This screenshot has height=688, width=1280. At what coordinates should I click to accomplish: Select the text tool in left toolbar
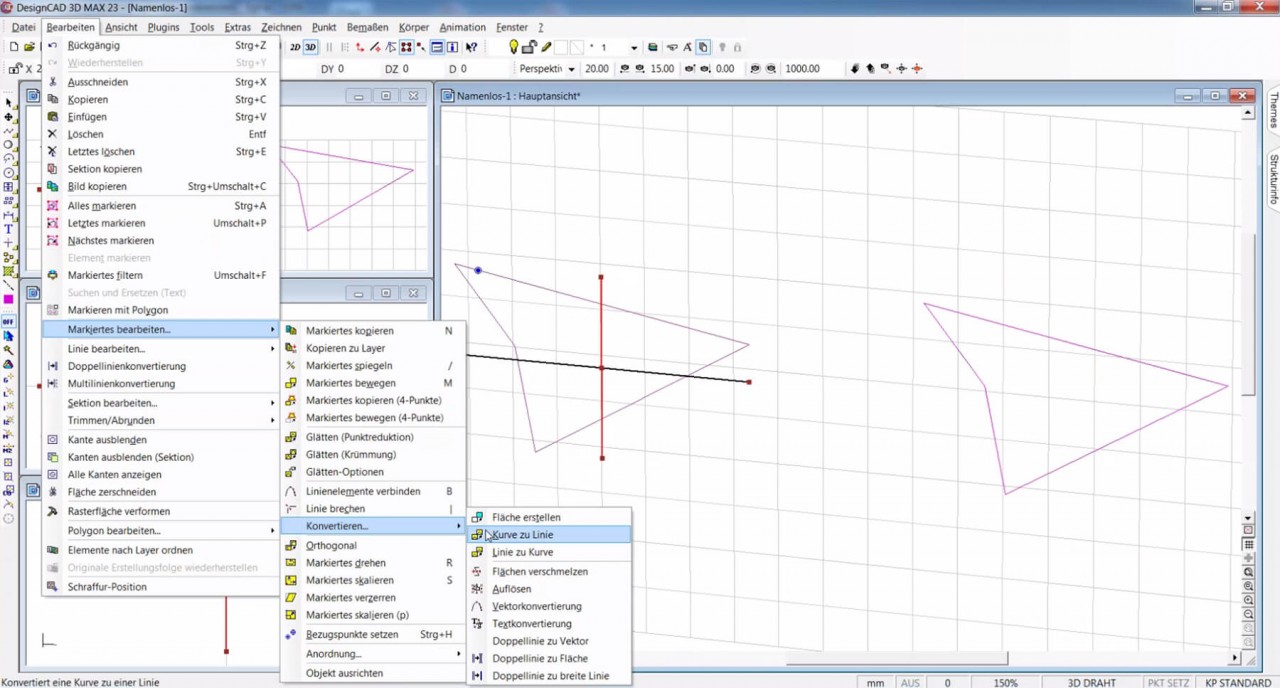point(8,227)
